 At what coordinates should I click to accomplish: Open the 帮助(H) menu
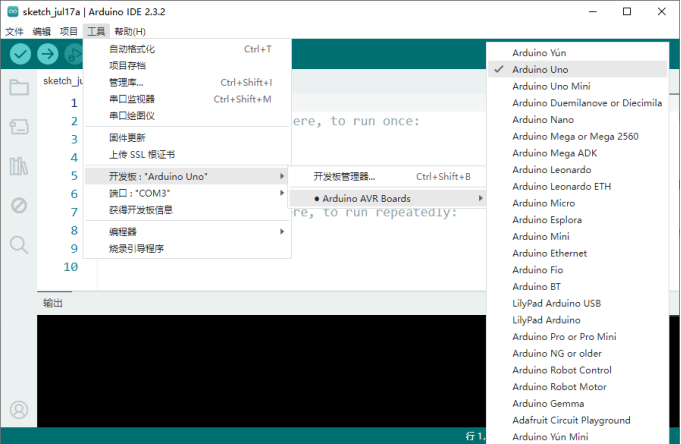[x=130, y=32]
